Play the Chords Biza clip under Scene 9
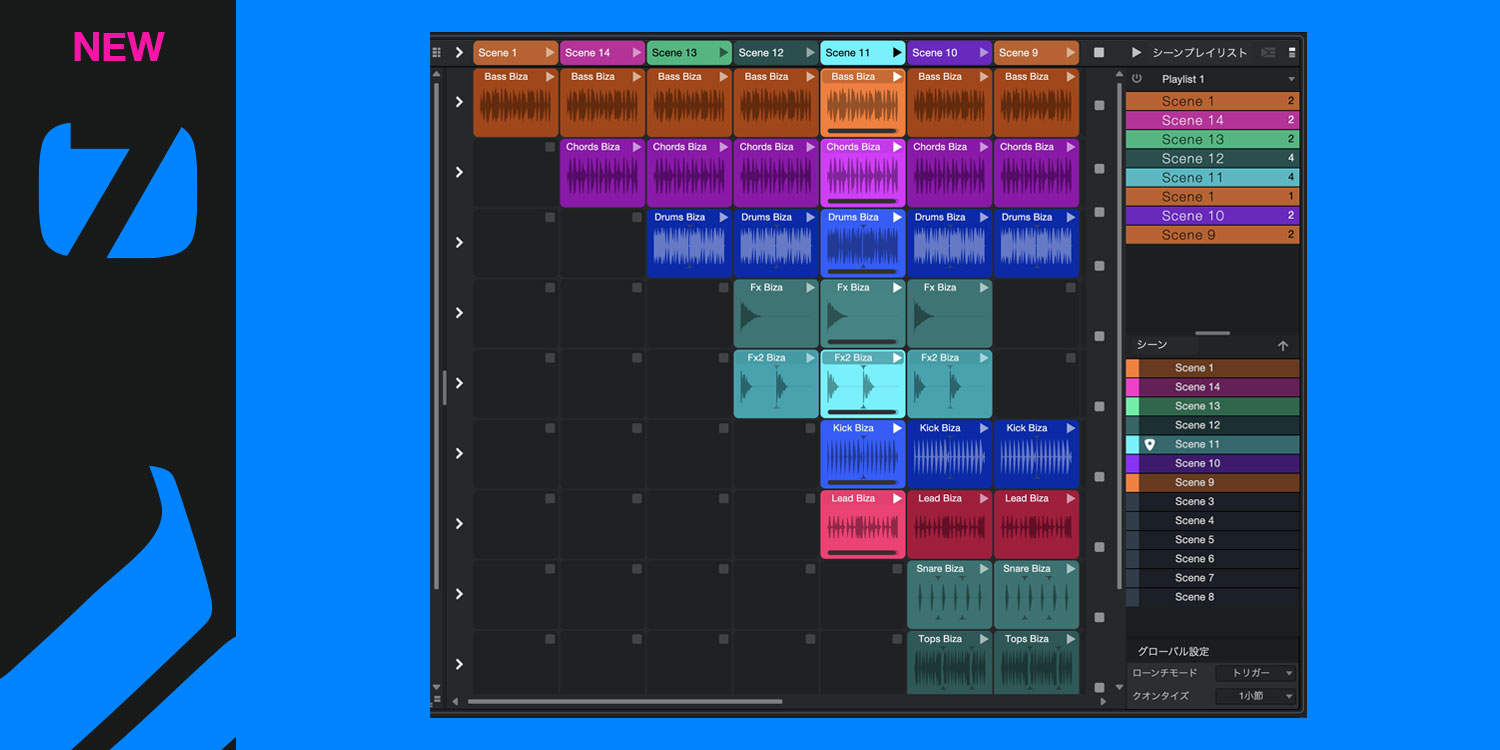The image size is (1500, 750). click(1071, 147)
